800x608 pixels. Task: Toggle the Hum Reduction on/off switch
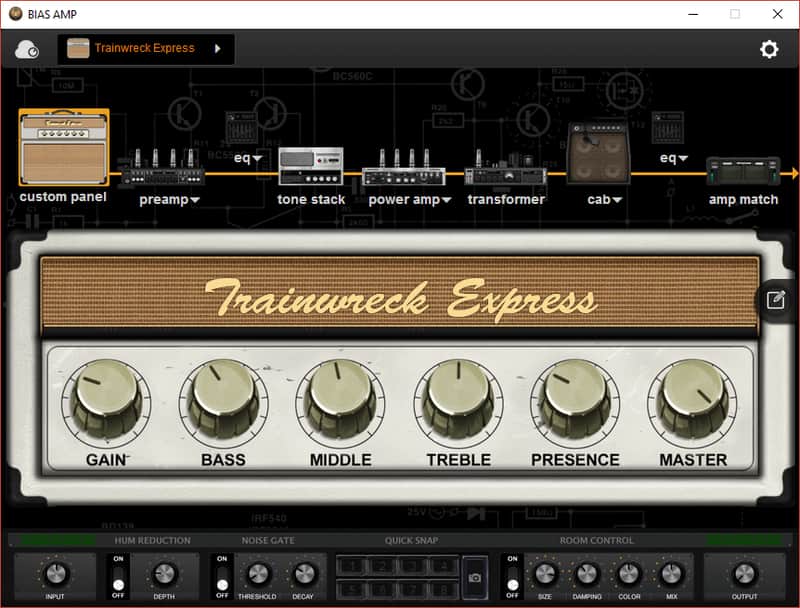[x=118, y=577]
